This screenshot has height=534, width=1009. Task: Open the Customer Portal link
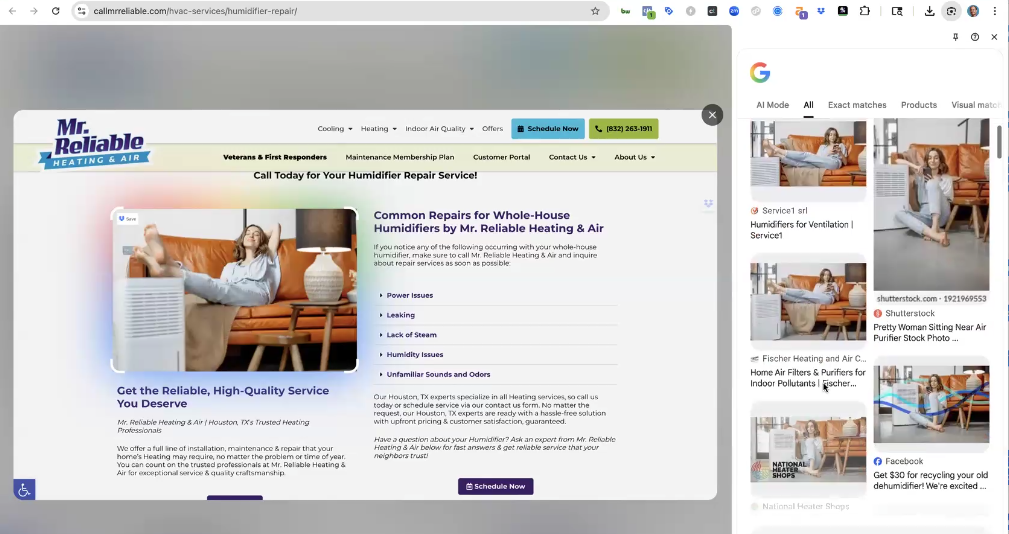pos(501,157)
